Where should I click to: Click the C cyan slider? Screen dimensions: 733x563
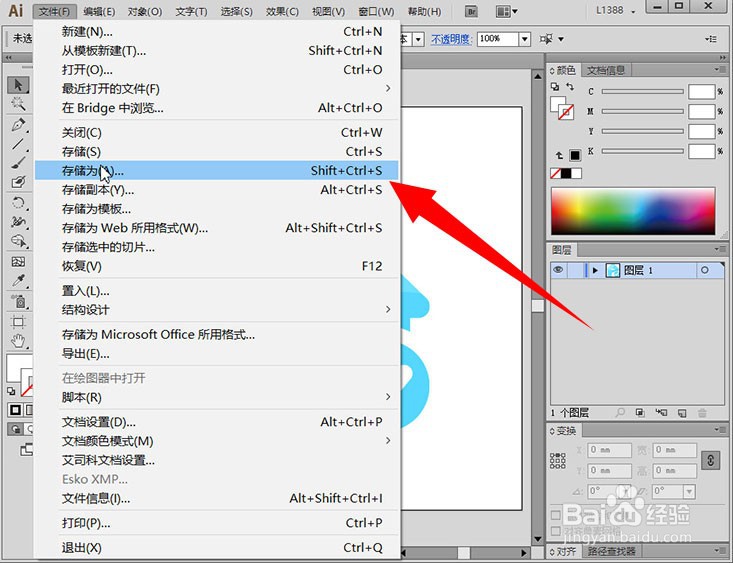(x=642, y=91)
